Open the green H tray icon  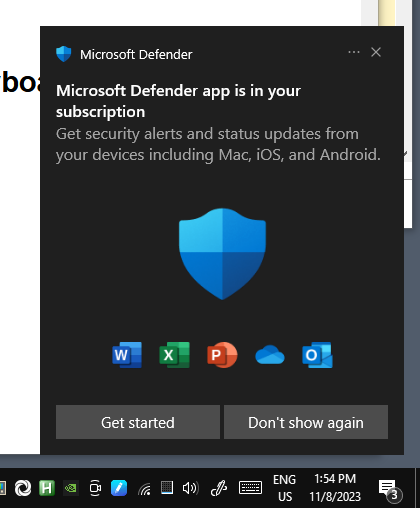pos(47,488)
